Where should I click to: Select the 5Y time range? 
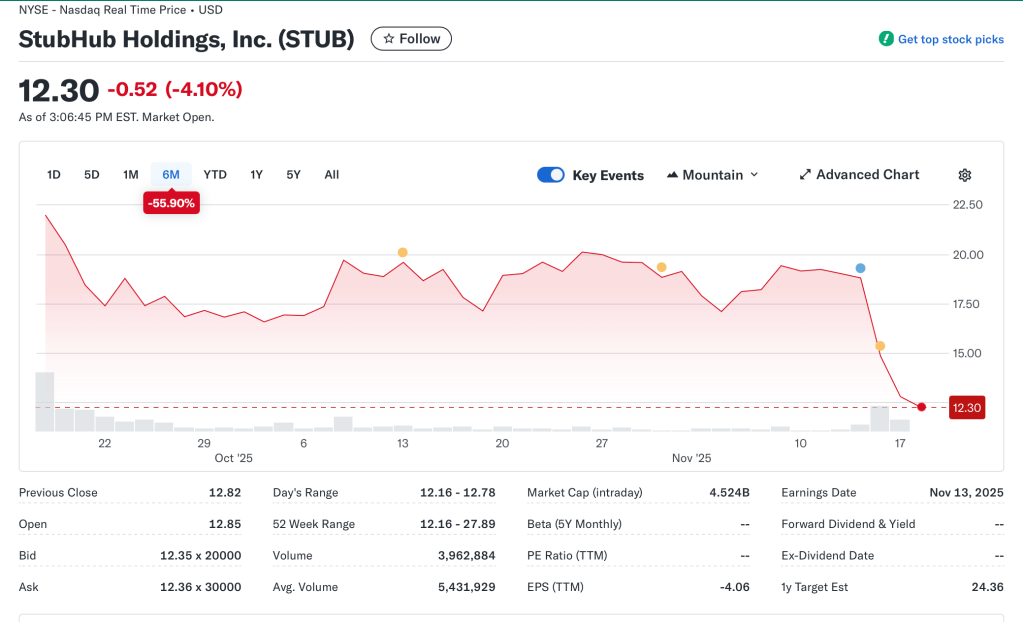pyautogui.click(x=293, y=175)
